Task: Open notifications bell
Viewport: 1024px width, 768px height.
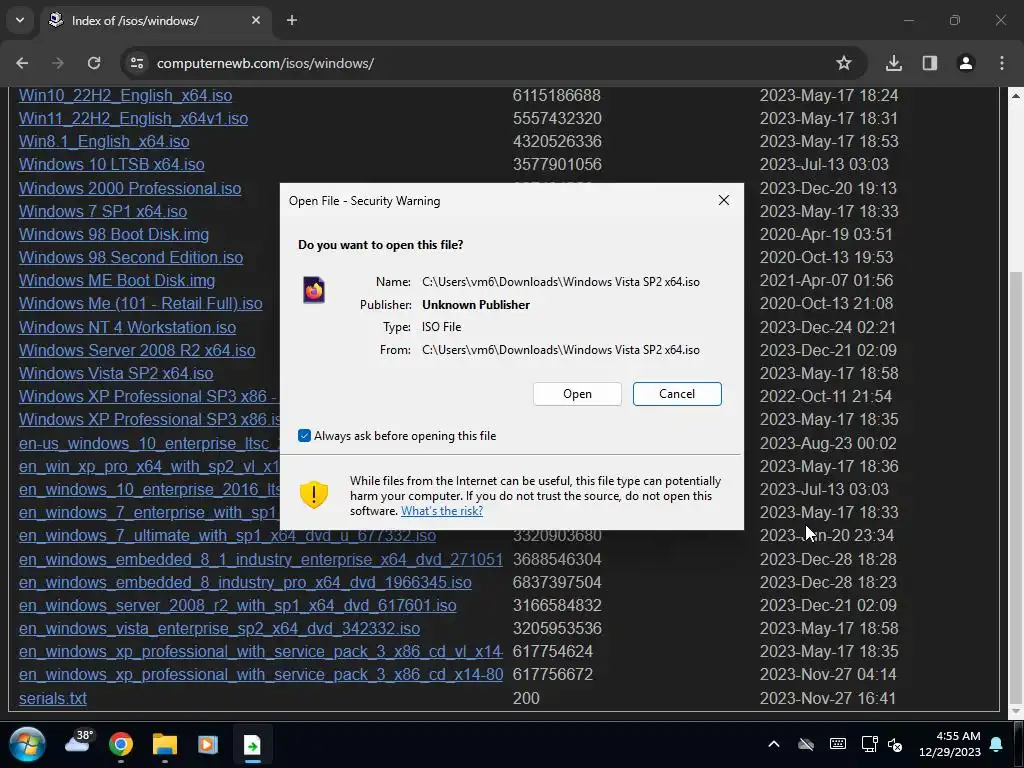Action: pyautogui.click(x=997, y=744)
